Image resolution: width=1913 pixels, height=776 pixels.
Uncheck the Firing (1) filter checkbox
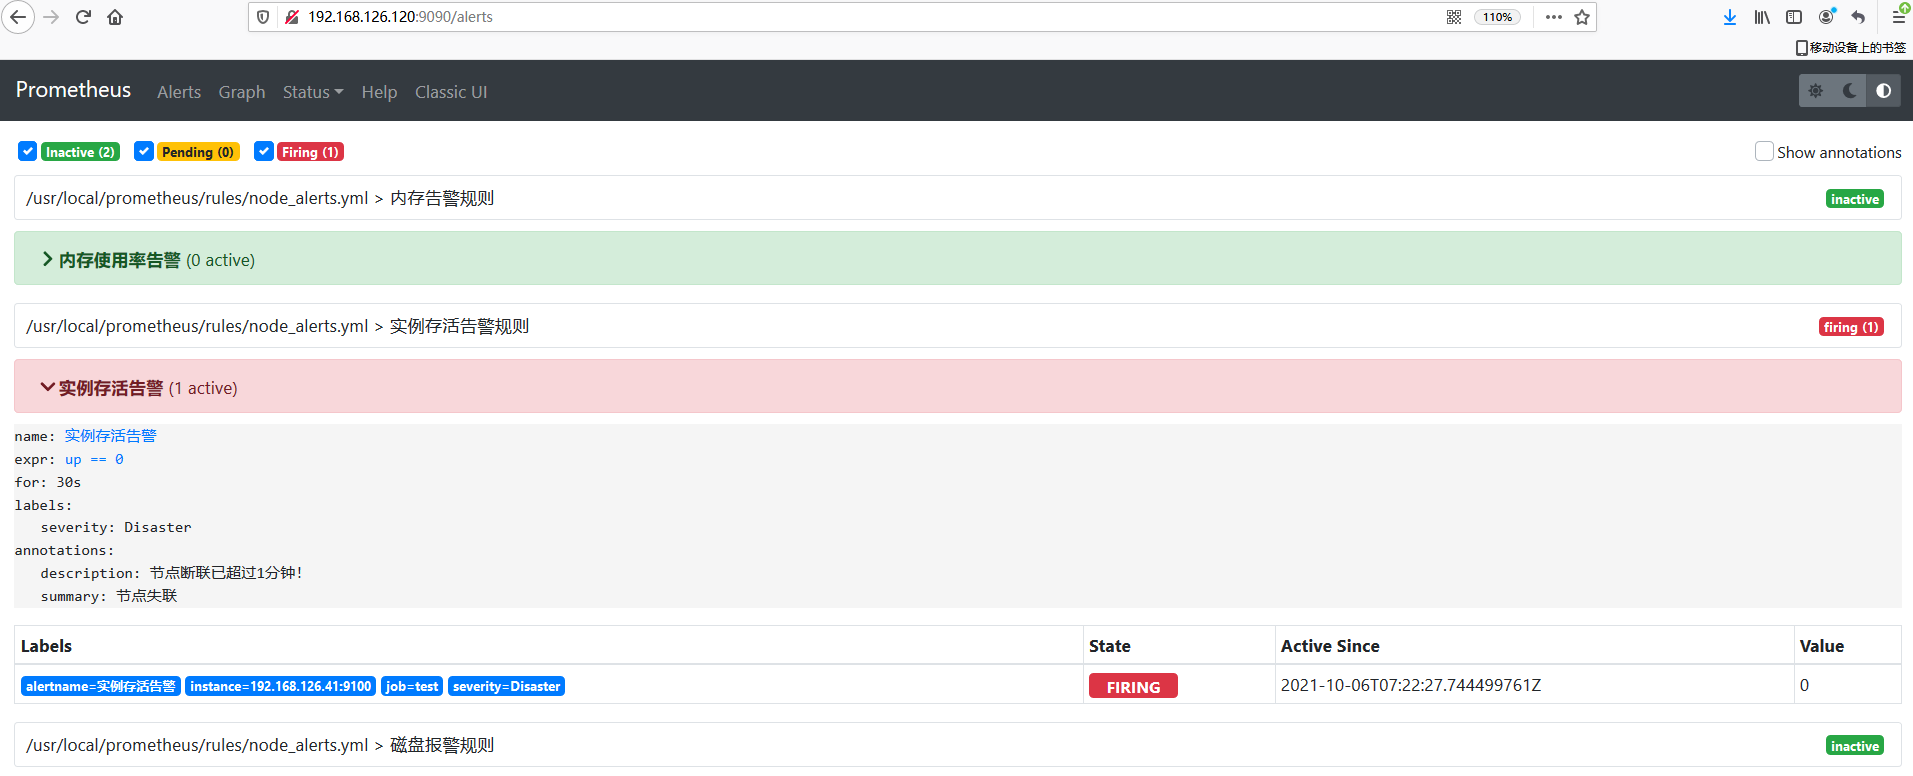pos(264,151)
